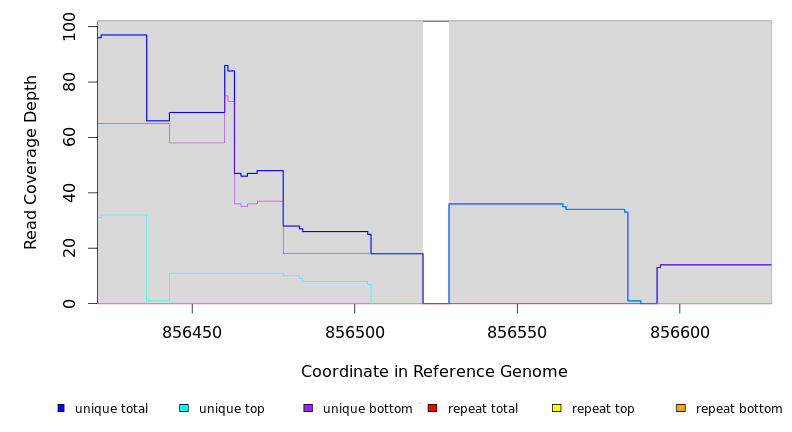Click the white gap in the coverage plot
The image size is (792, 432).
click(x=436, y=160)
